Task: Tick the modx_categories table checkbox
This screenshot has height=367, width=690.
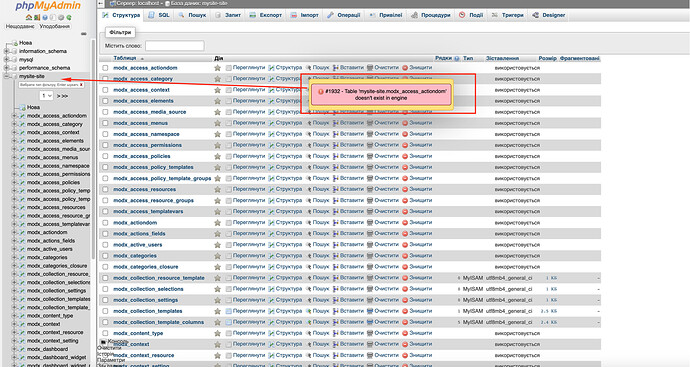Action: point(105,256)
